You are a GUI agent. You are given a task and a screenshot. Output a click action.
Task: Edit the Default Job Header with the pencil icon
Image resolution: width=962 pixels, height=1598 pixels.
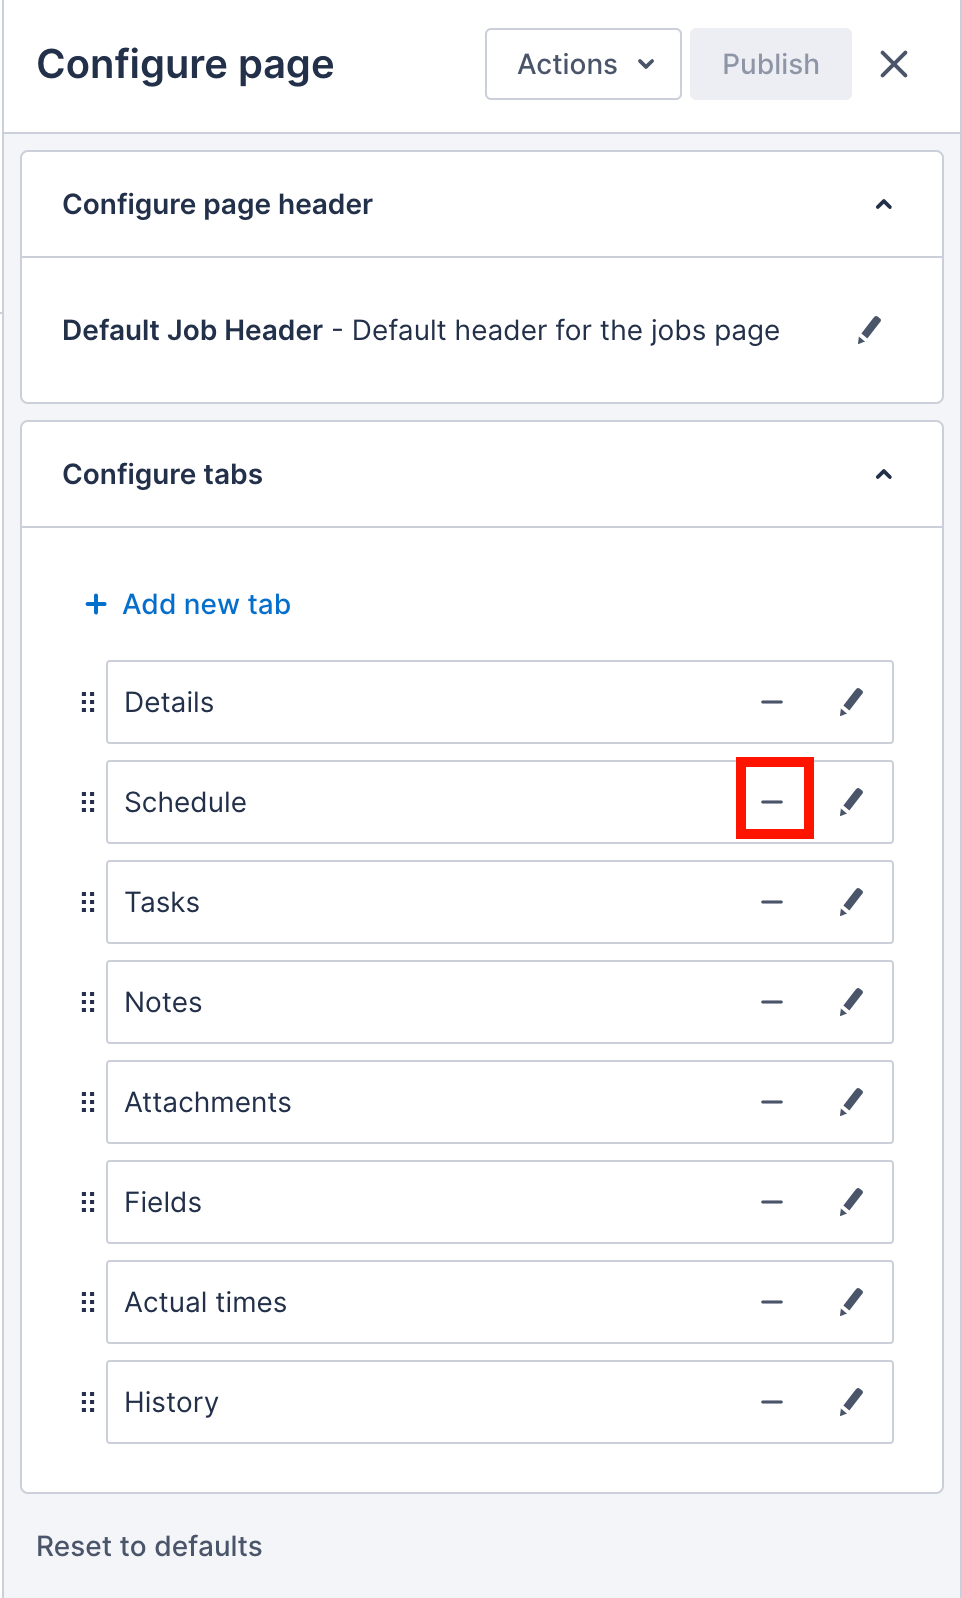pos(869,330)
